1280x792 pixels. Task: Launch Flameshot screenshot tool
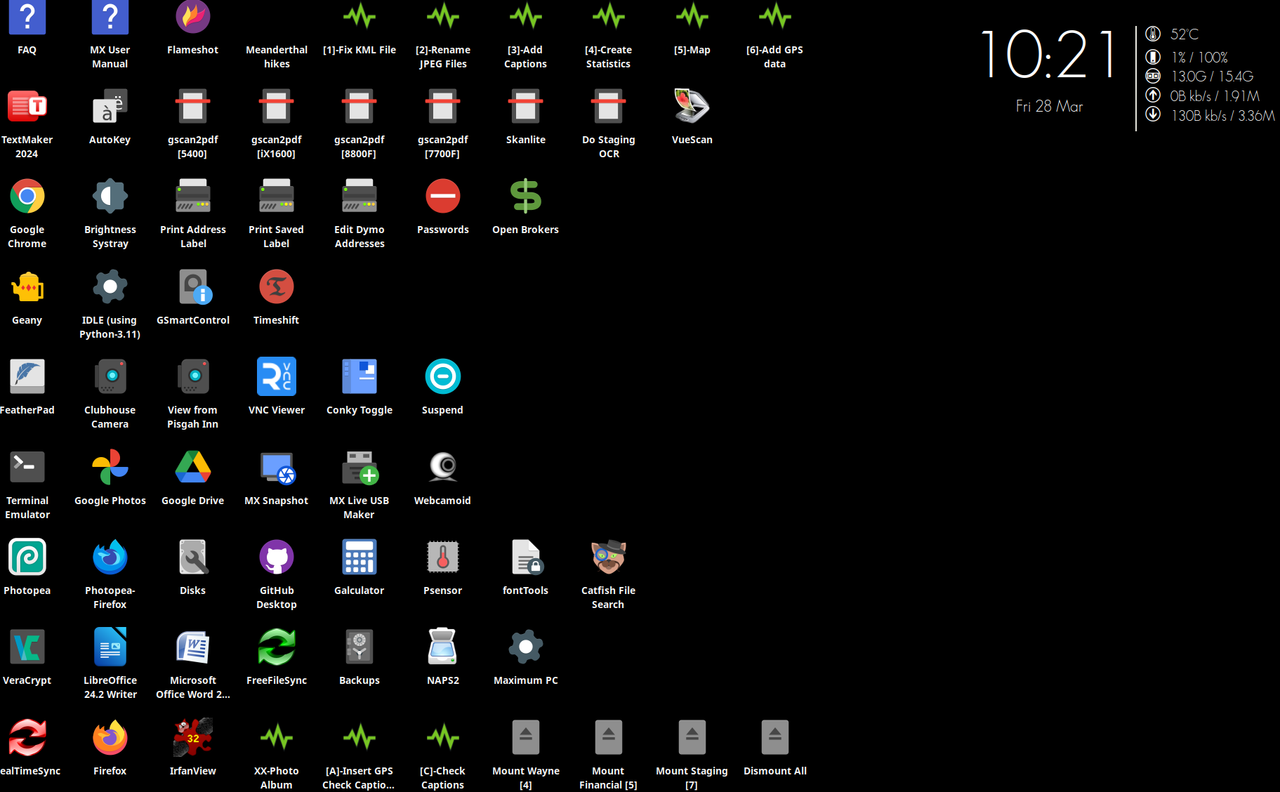click(x=193, y=17)
